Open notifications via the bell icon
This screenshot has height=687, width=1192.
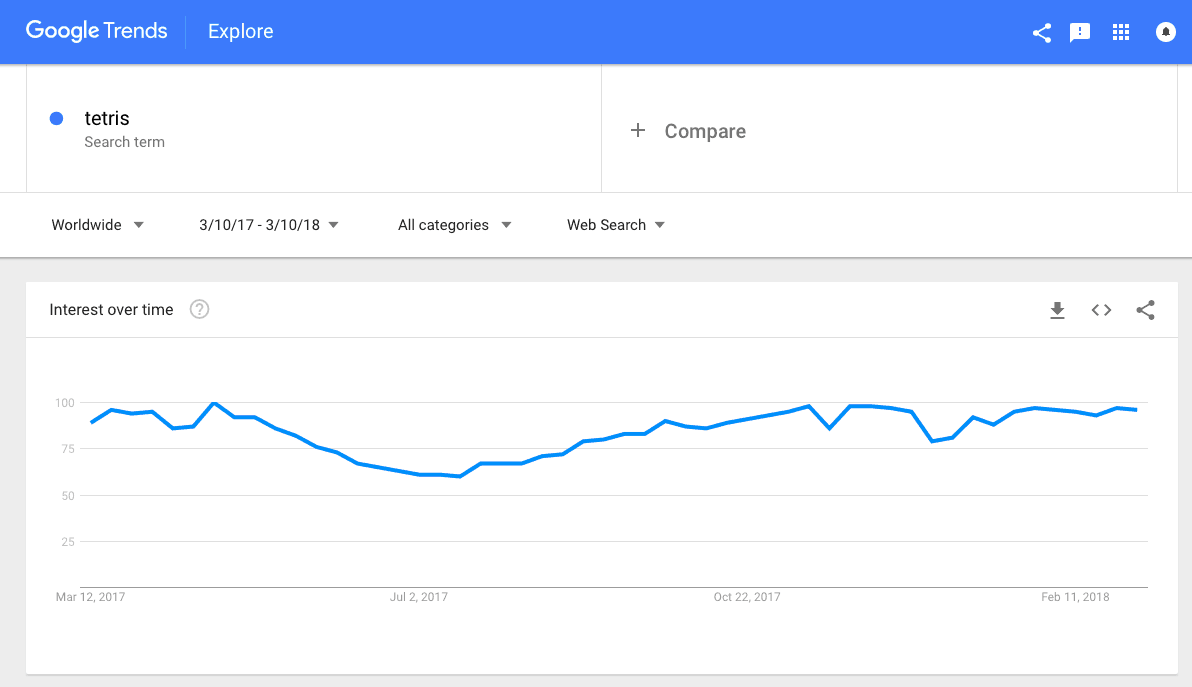click(x=1165, y=32)
